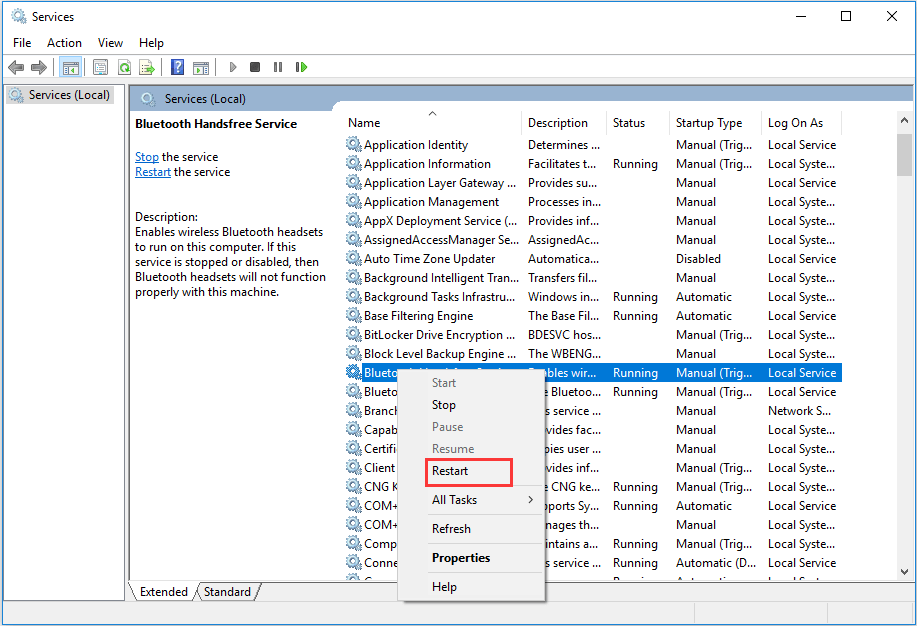Open Properties from the toolbar icon

100,67
